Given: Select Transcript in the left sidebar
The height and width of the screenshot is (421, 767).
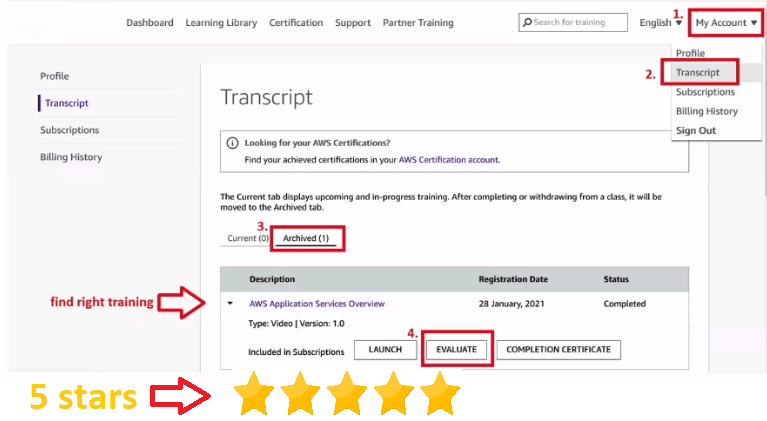Looking at the screenshot, I should point(67,103).
